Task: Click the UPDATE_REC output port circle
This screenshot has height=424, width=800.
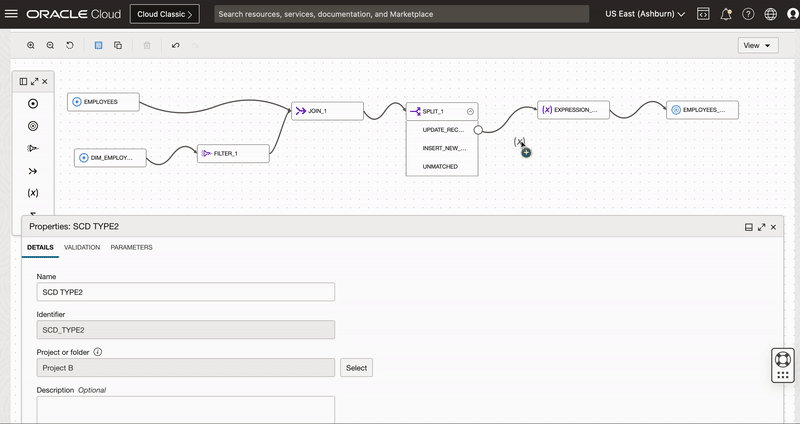Action: (478, 130)
